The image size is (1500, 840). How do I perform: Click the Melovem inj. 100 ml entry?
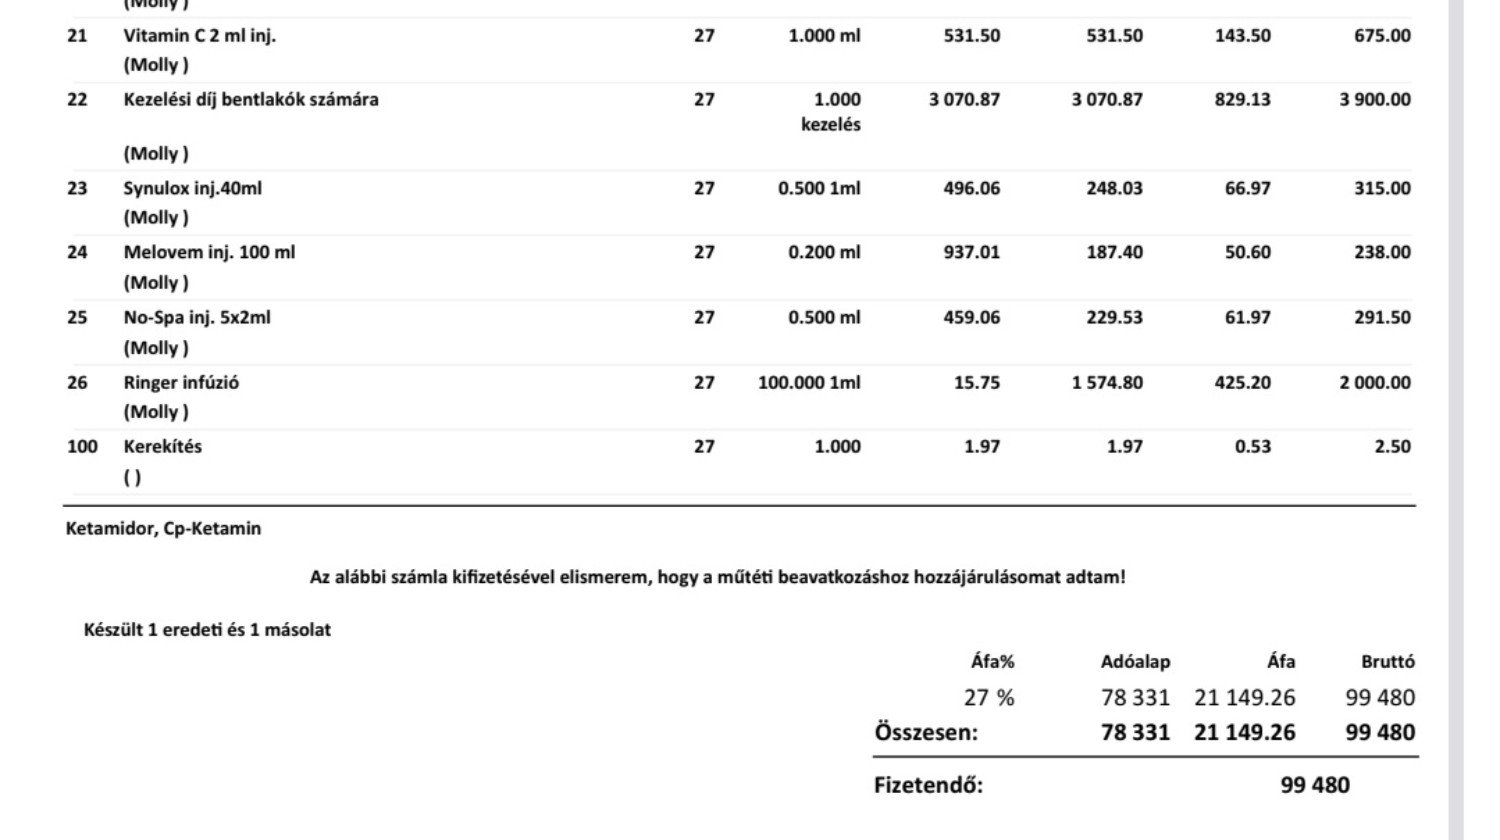click(x=209, y=253)
